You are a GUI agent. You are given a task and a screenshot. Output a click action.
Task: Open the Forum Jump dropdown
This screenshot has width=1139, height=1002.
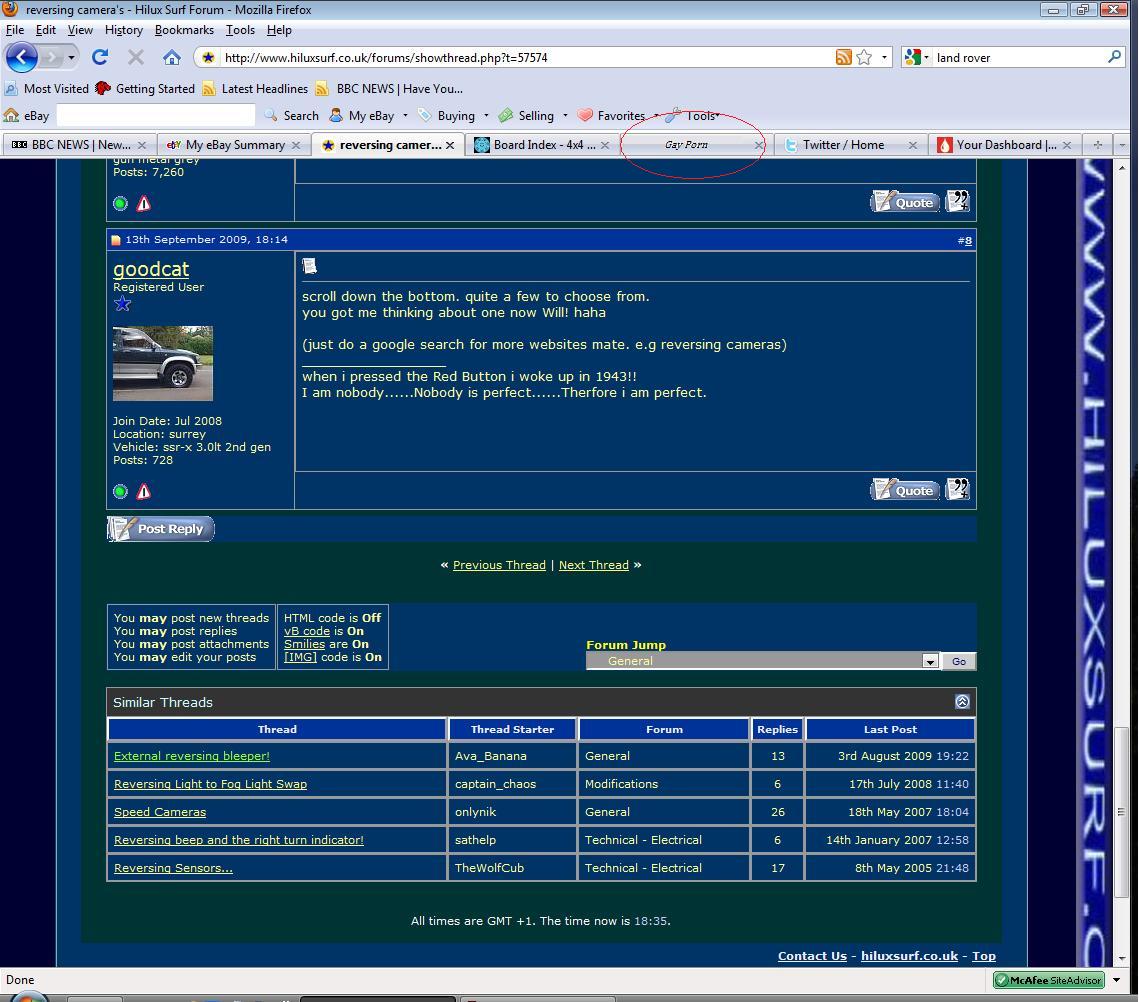pyautogui.click(x=929, y=661)
